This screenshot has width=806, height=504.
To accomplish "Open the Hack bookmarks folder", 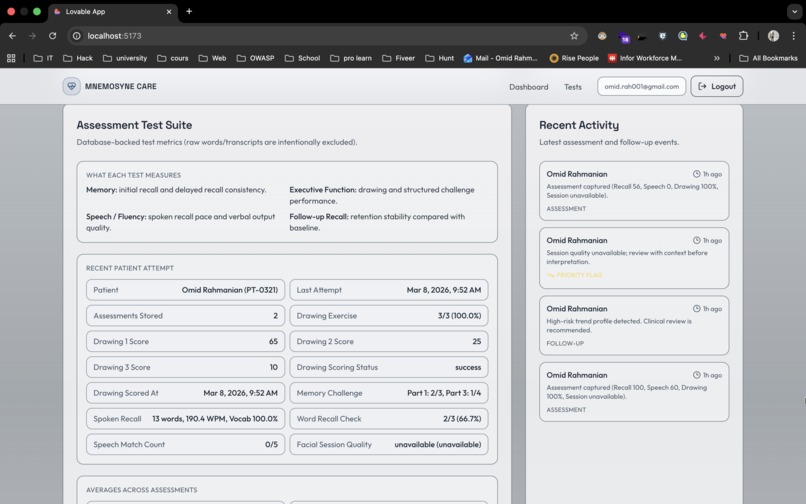I will (x=78, y=58).
